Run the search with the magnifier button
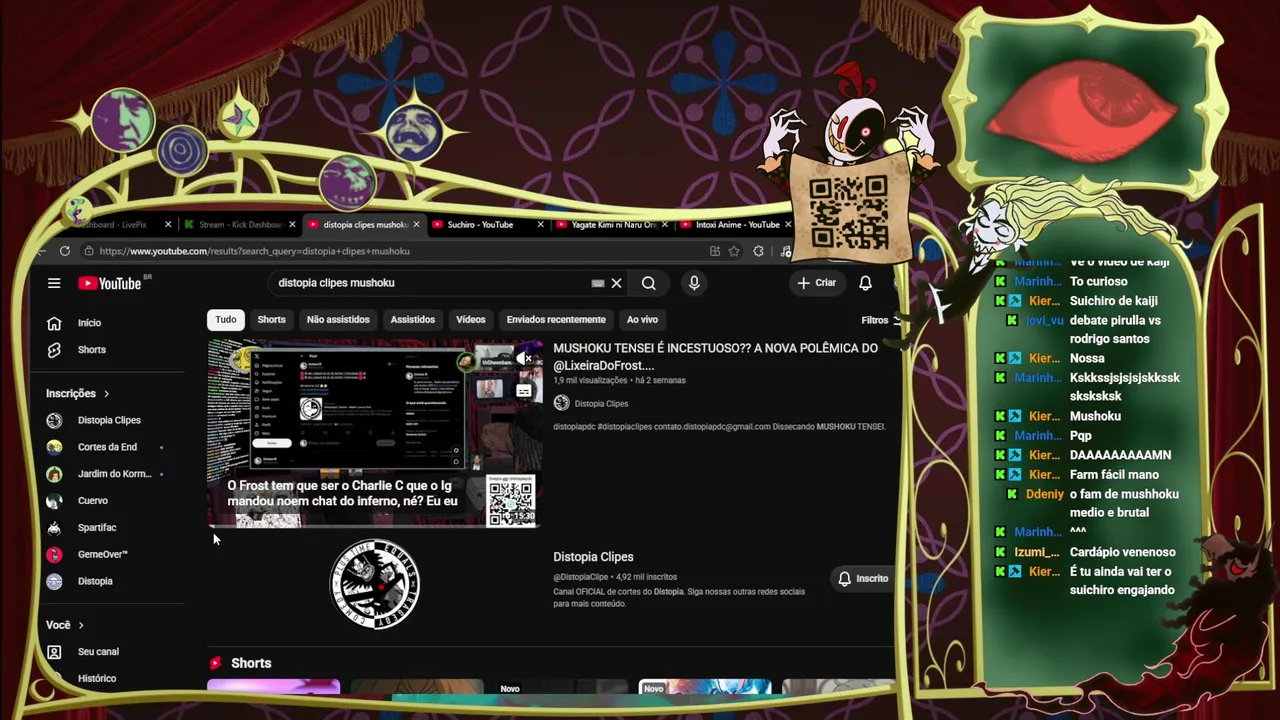This screenshot has width=1280, height=720. pos(649,283)
